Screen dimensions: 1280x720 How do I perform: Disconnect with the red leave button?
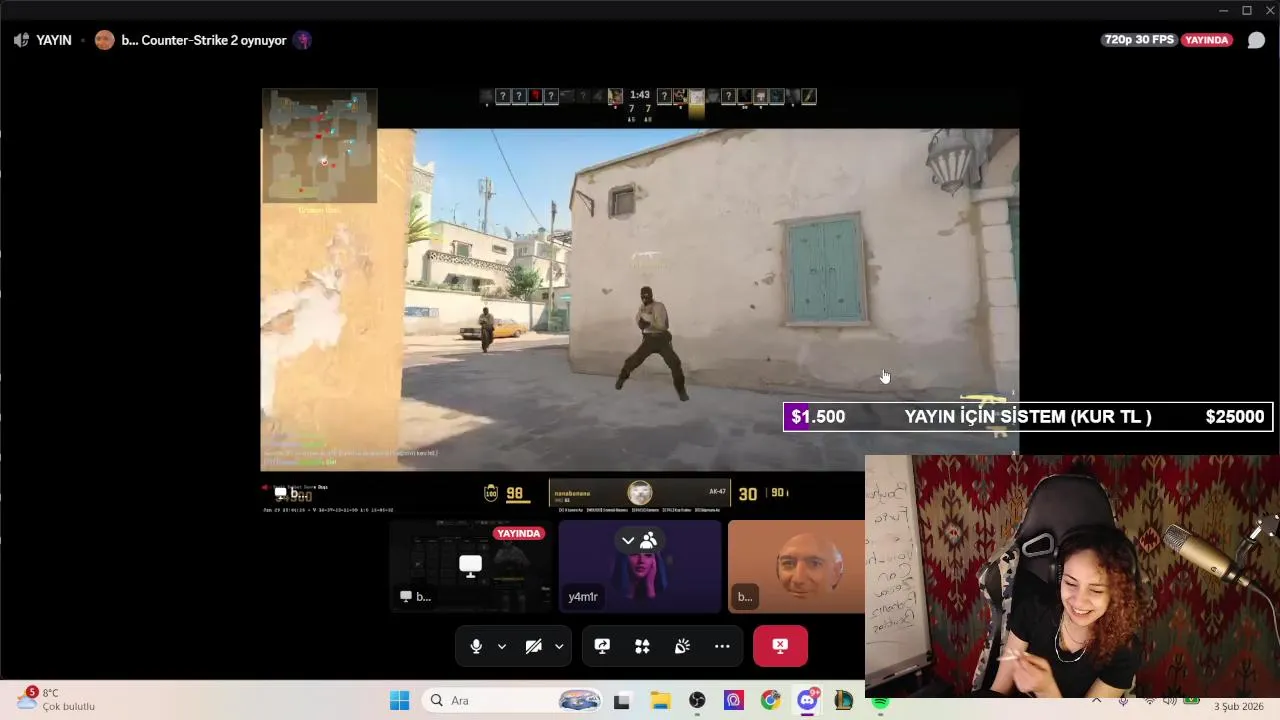[780, 646]
